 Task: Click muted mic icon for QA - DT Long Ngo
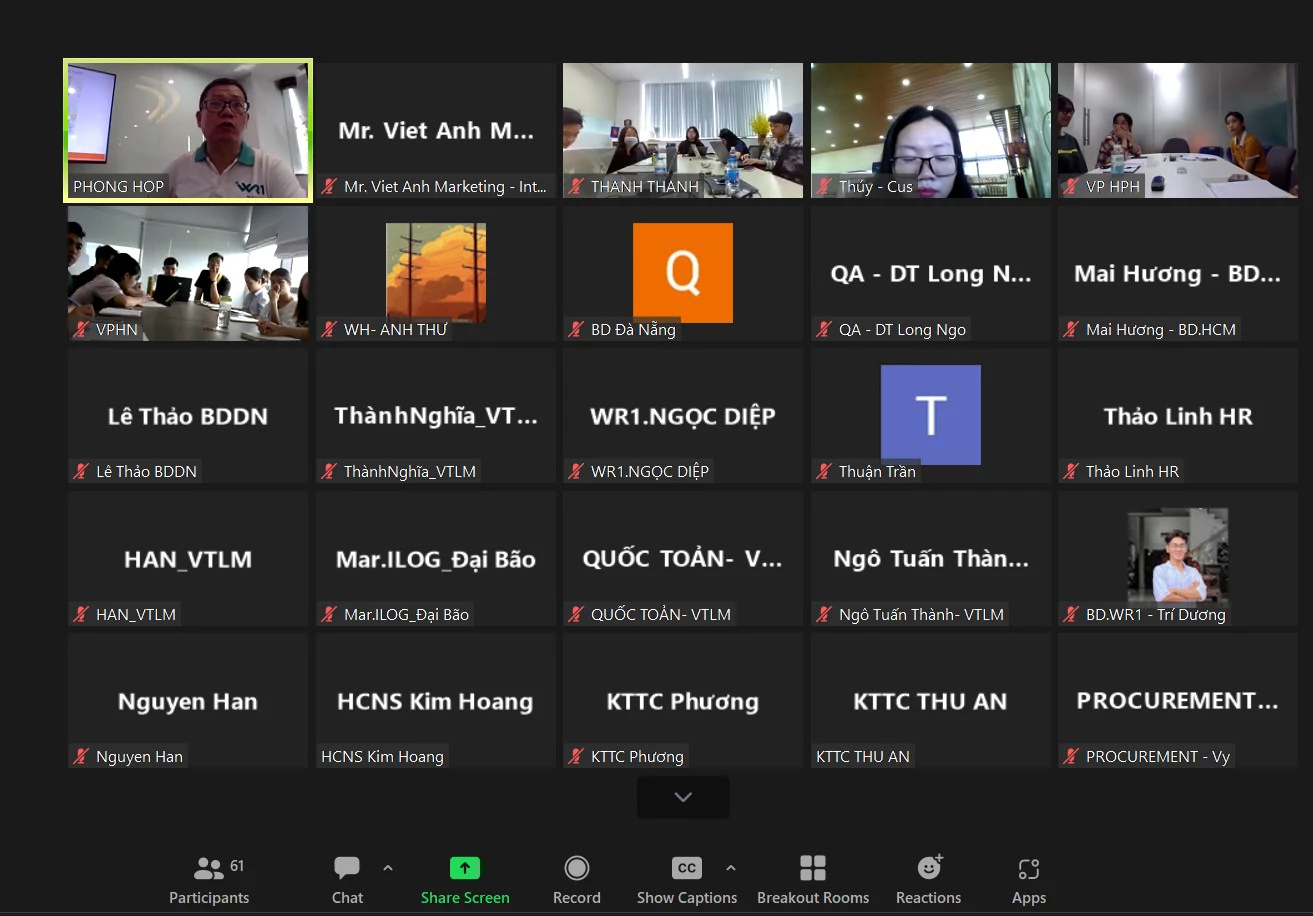(x=824, y=329)
